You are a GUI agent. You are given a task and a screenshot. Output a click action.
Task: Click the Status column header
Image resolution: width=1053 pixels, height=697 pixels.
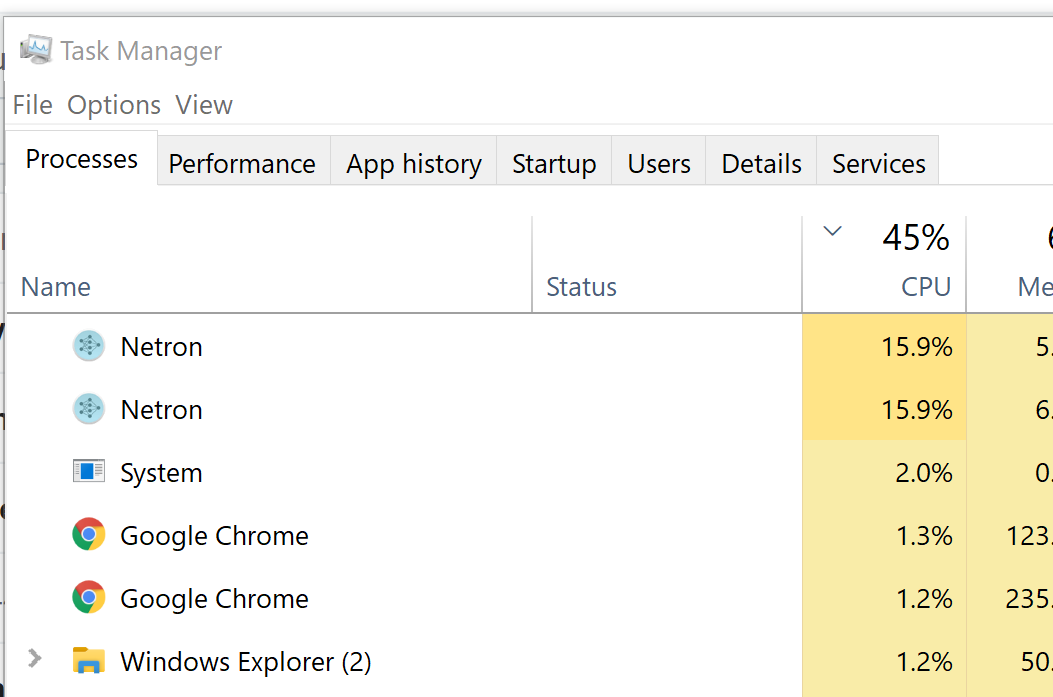tap(581, 286)
